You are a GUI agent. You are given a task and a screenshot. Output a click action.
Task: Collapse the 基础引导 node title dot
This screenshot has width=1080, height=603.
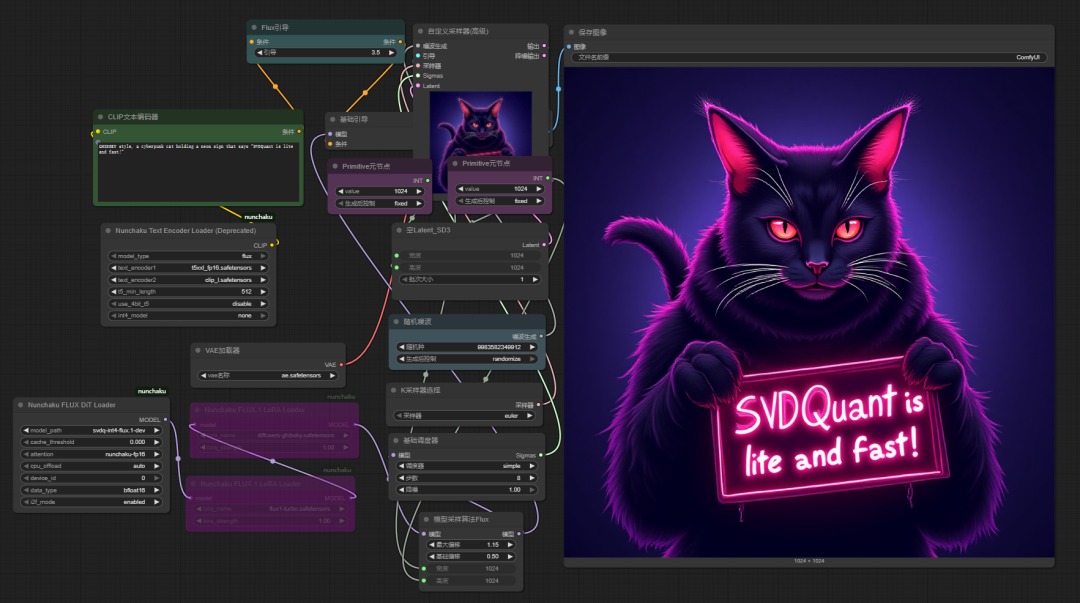coord(333,119)
